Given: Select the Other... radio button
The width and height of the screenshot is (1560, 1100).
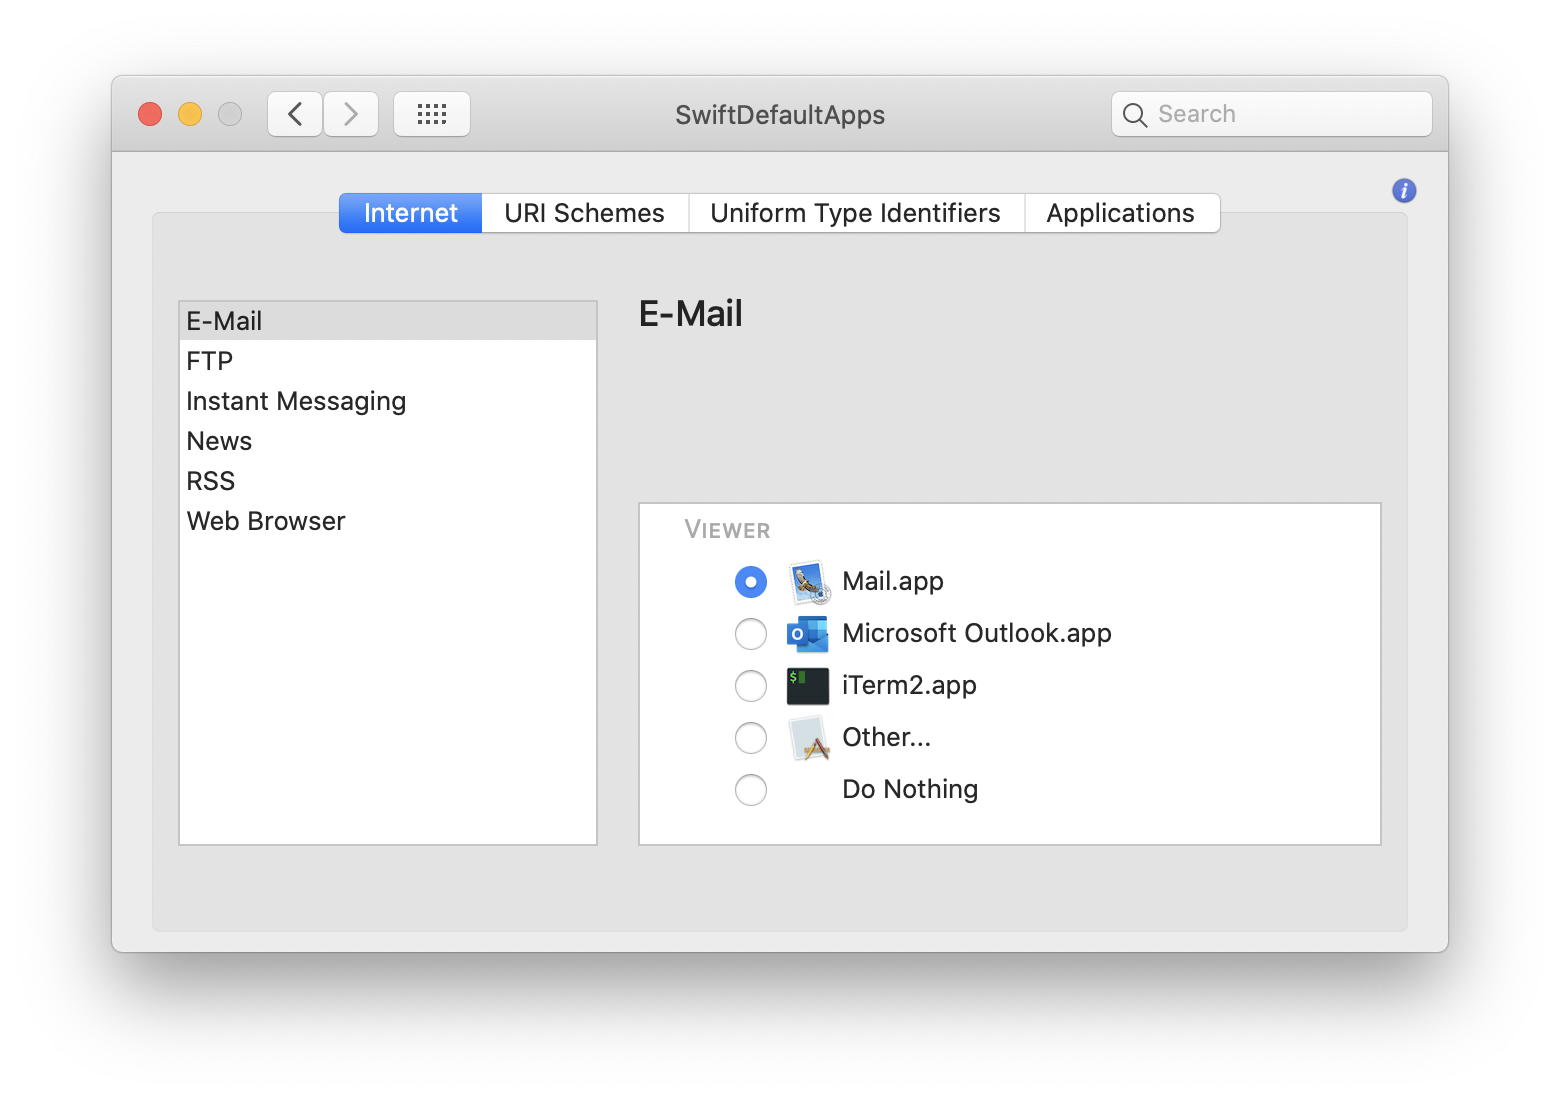Looking at the screenshot, I should click(x=751, y=738).
